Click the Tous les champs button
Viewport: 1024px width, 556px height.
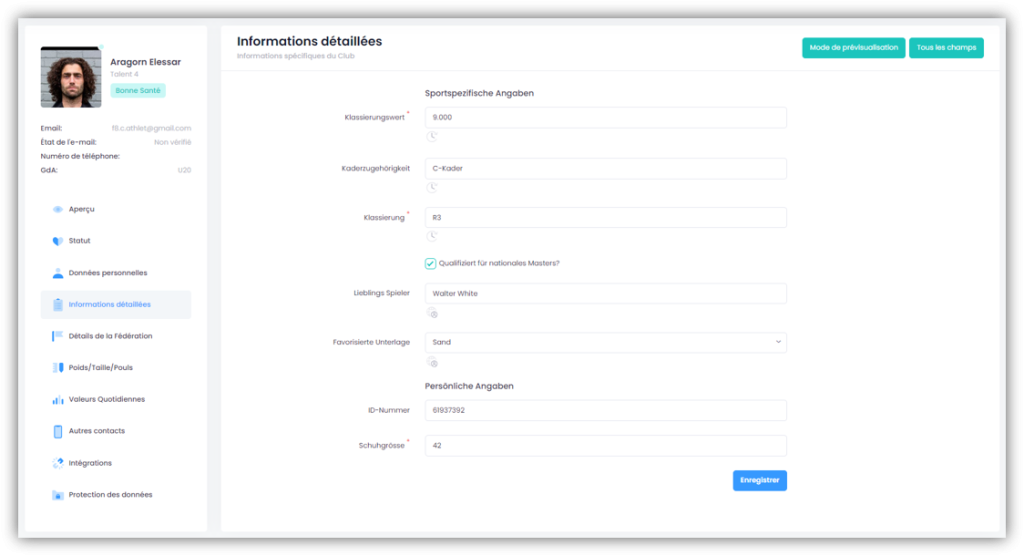tap(946, 48)
